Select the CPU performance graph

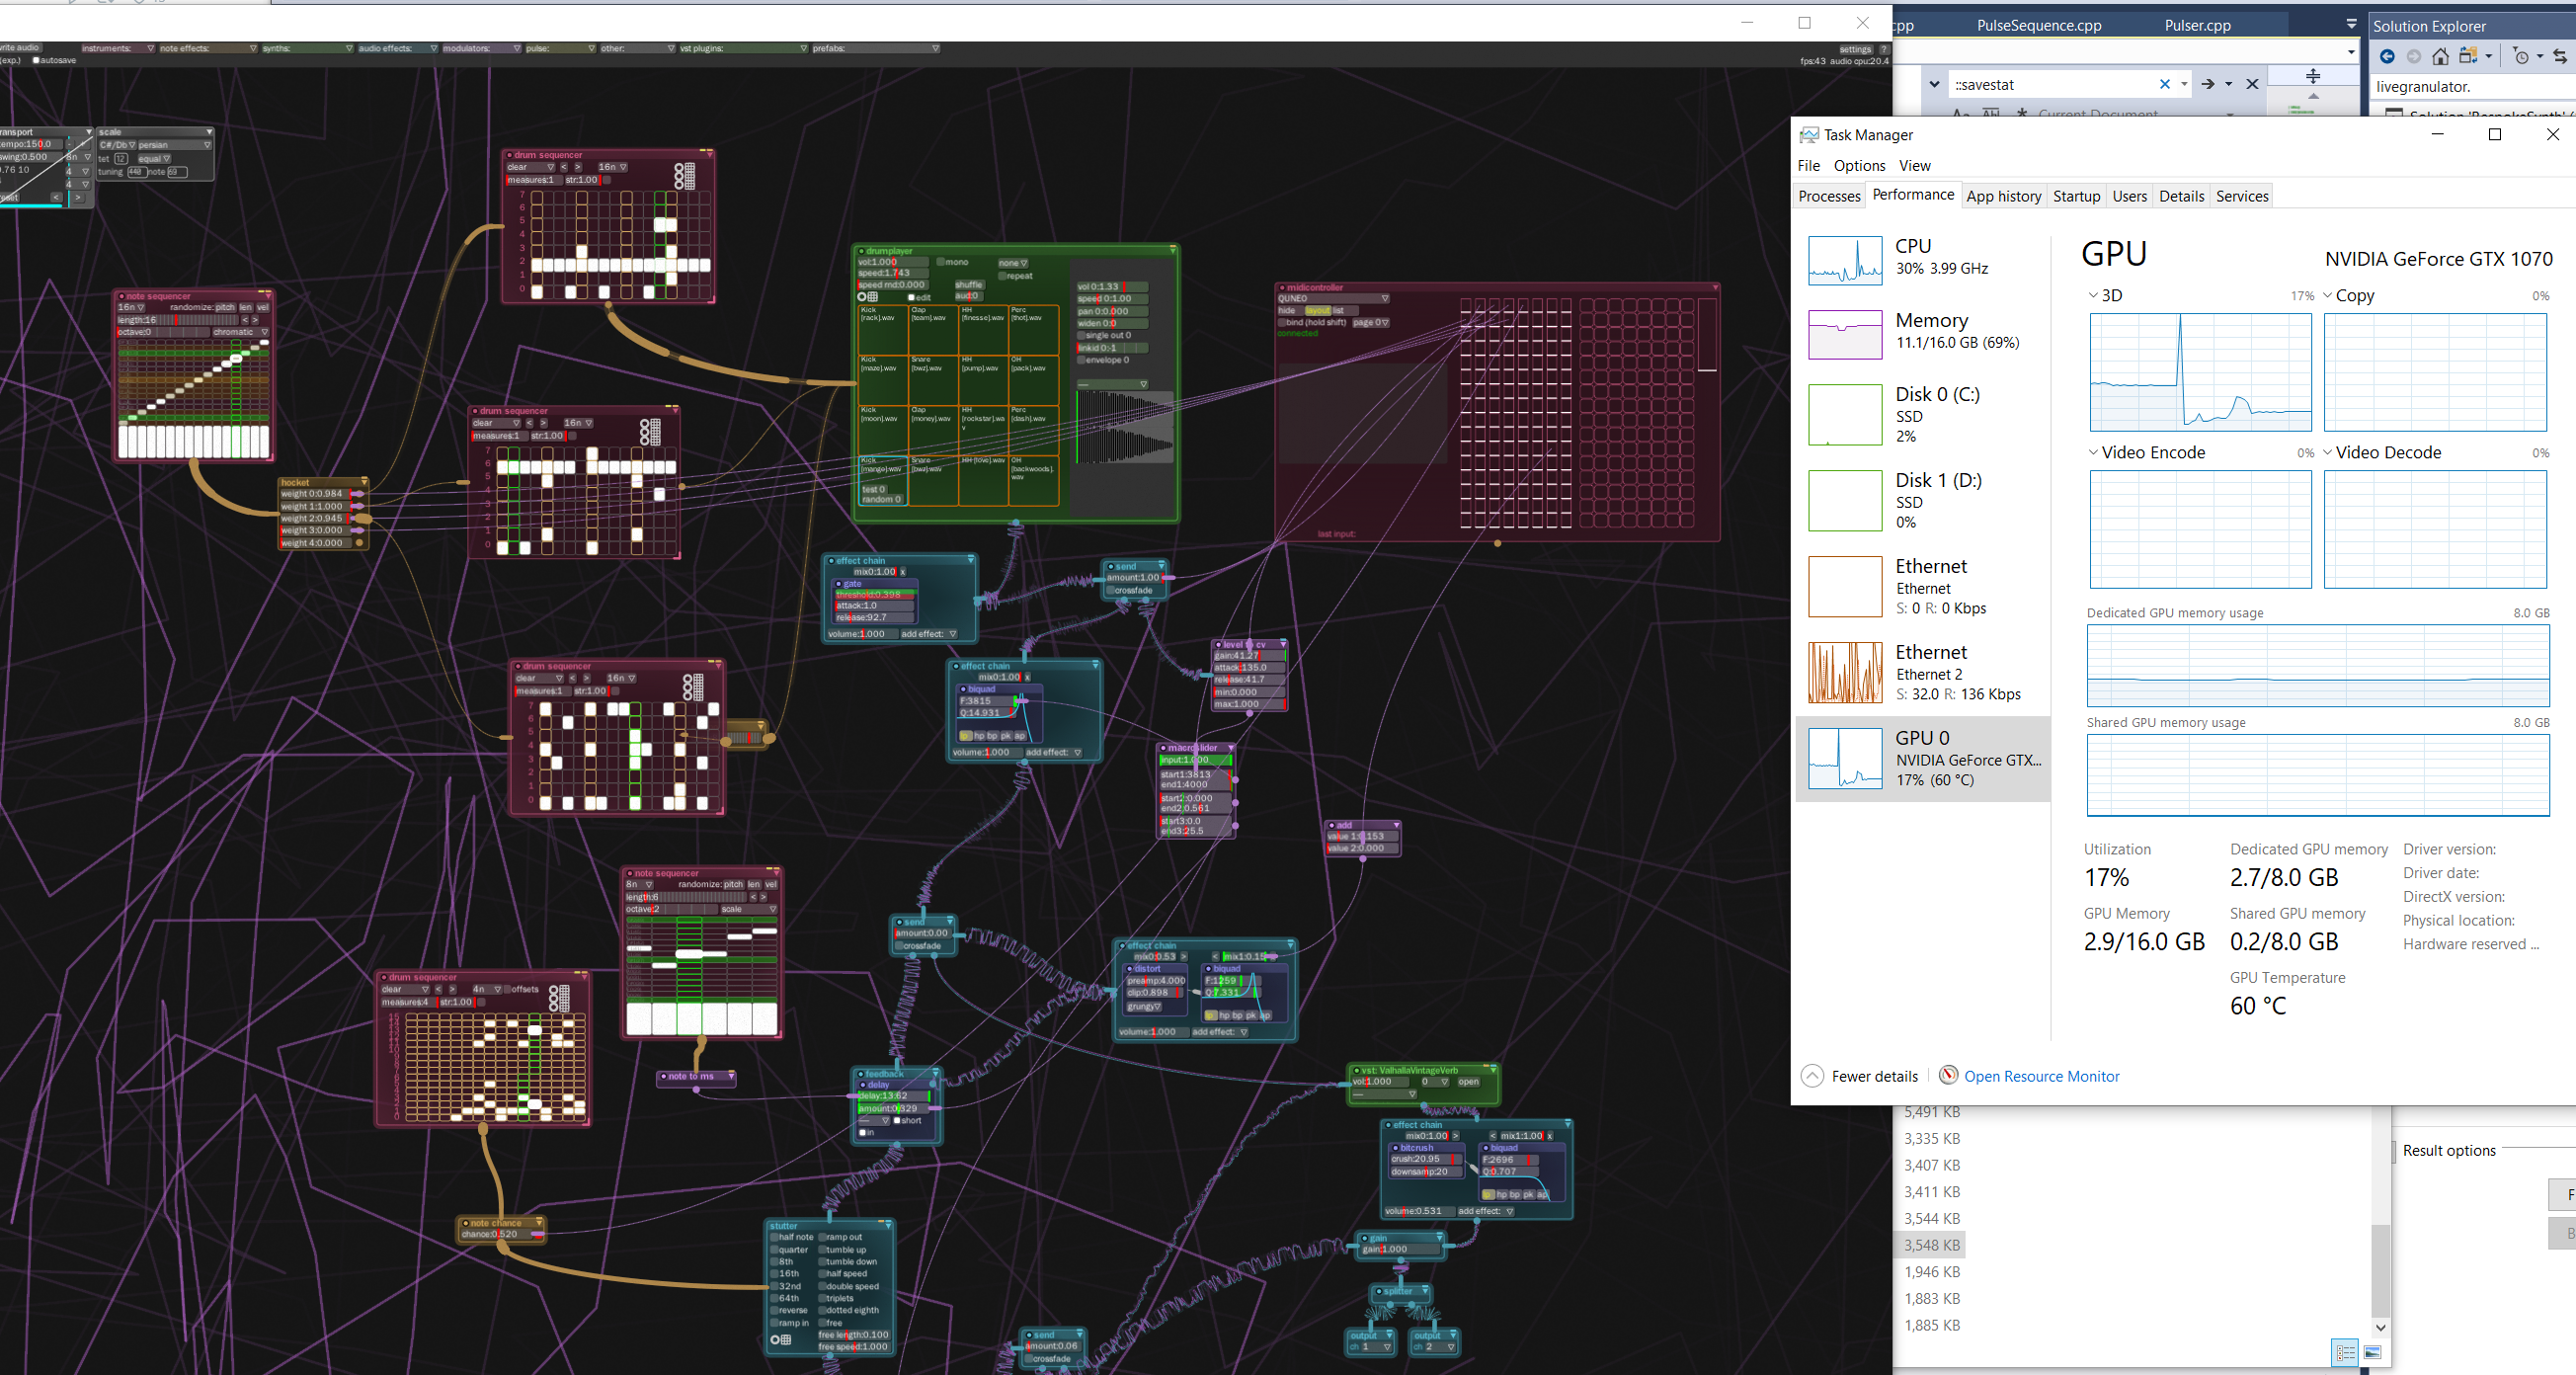pyautogui.click(x=1845, y=260)
